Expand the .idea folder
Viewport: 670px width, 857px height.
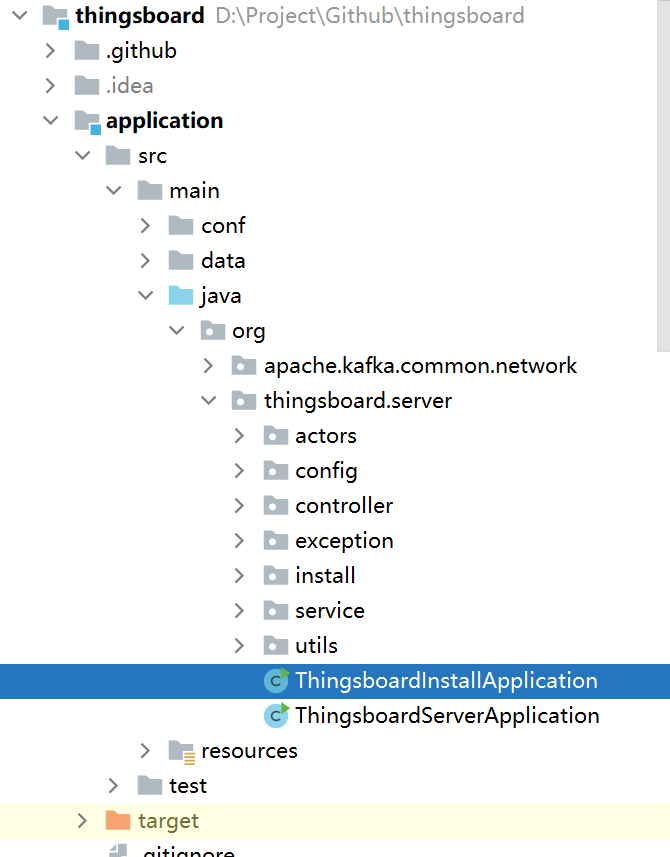click(50, 86)
